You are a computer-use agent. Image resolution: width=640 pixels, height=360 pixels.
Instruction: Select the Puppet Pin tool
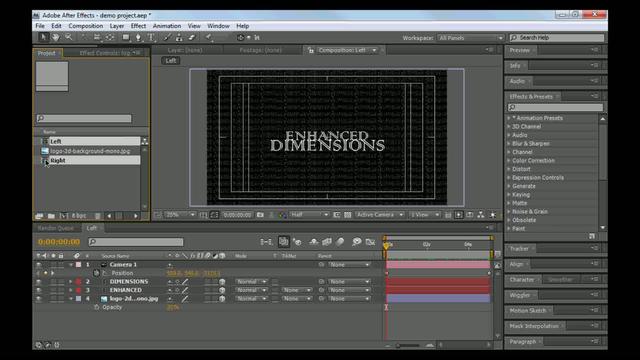[209, 38]
